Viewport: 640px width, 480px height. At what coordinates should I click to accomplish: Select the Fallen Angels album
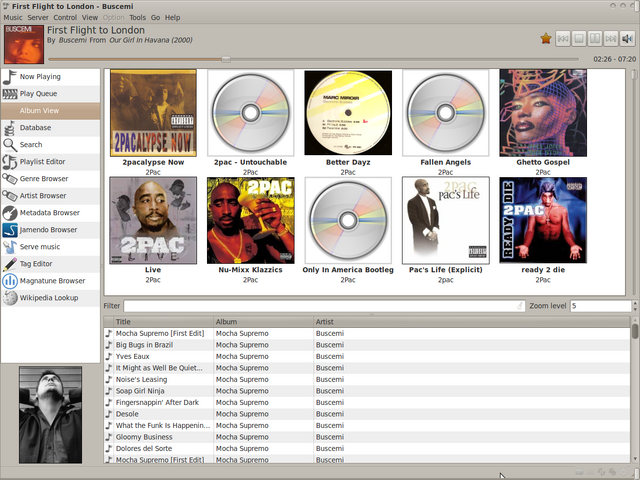(446, 113)
